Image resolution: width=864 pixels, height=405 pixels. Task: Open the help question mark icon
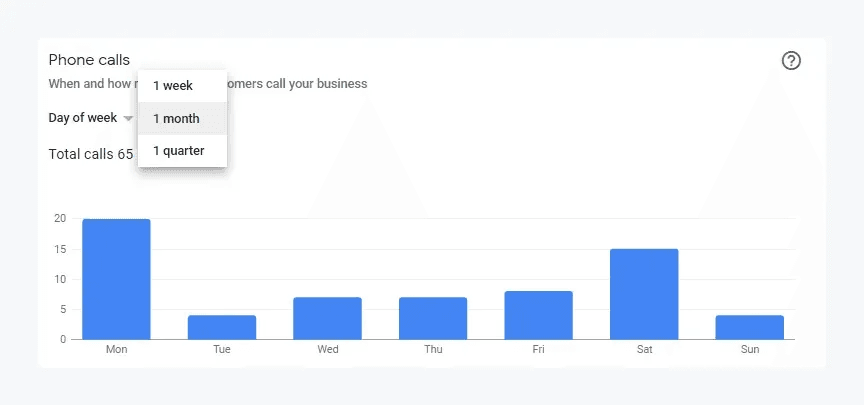(x=791, y=61)
